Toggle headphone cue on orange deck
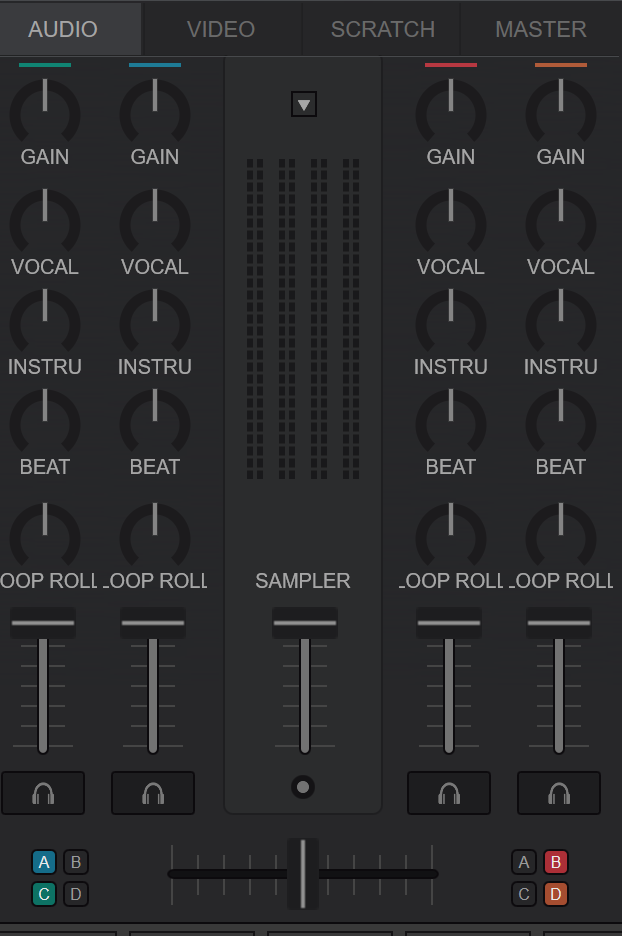Viewport: 622px width, 936px height. pyautogui.click(x=559, y=793)
